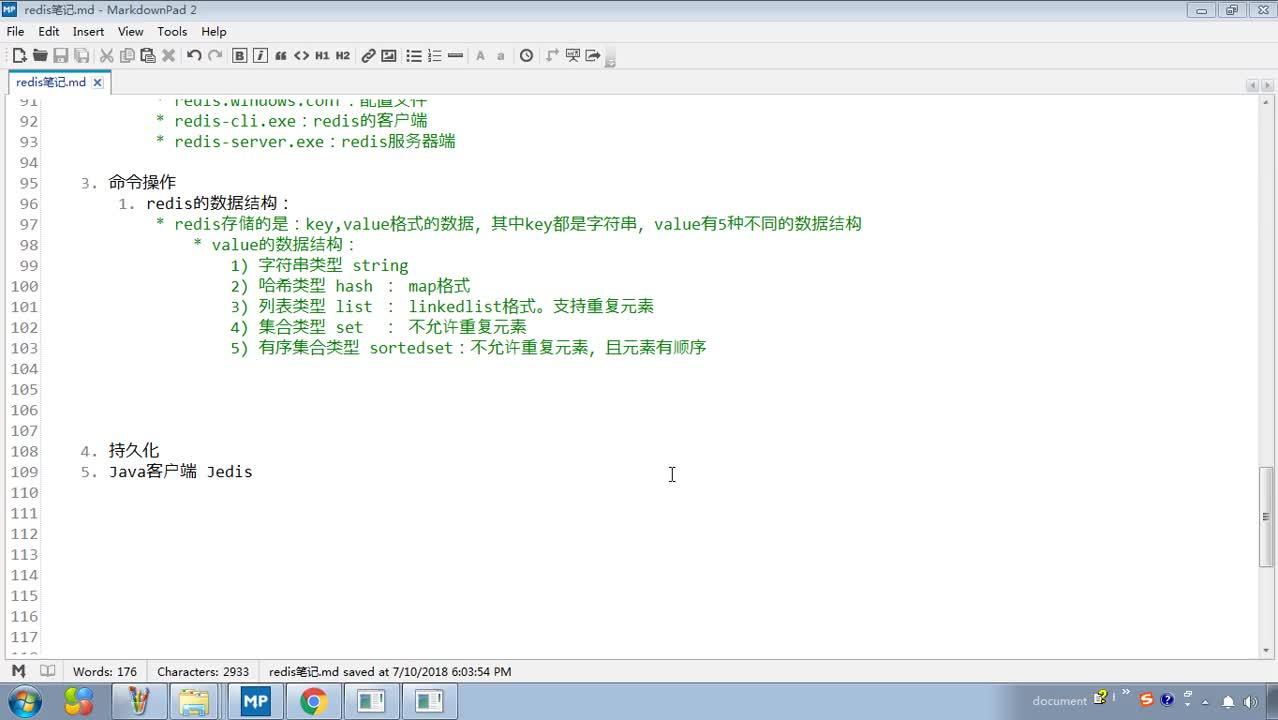Open Google Chrome from the taskbar

click(x=313, y=702)
